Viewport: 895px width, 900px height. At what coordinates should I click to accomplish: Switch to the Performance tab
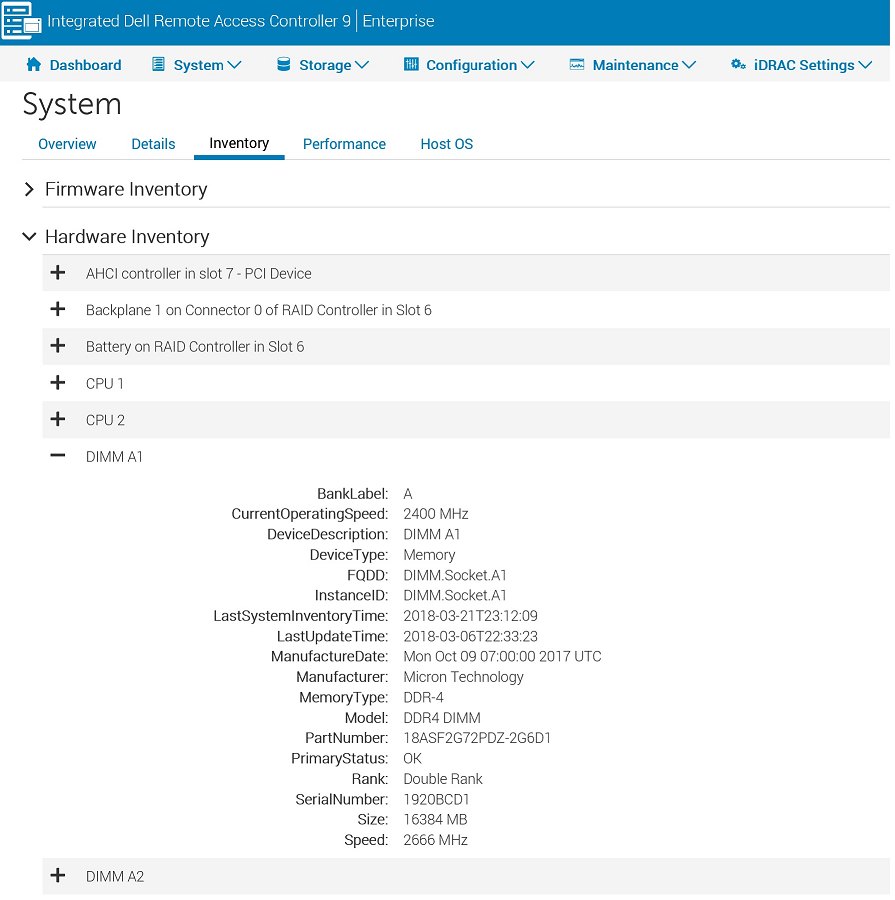[x=344, y=144]
